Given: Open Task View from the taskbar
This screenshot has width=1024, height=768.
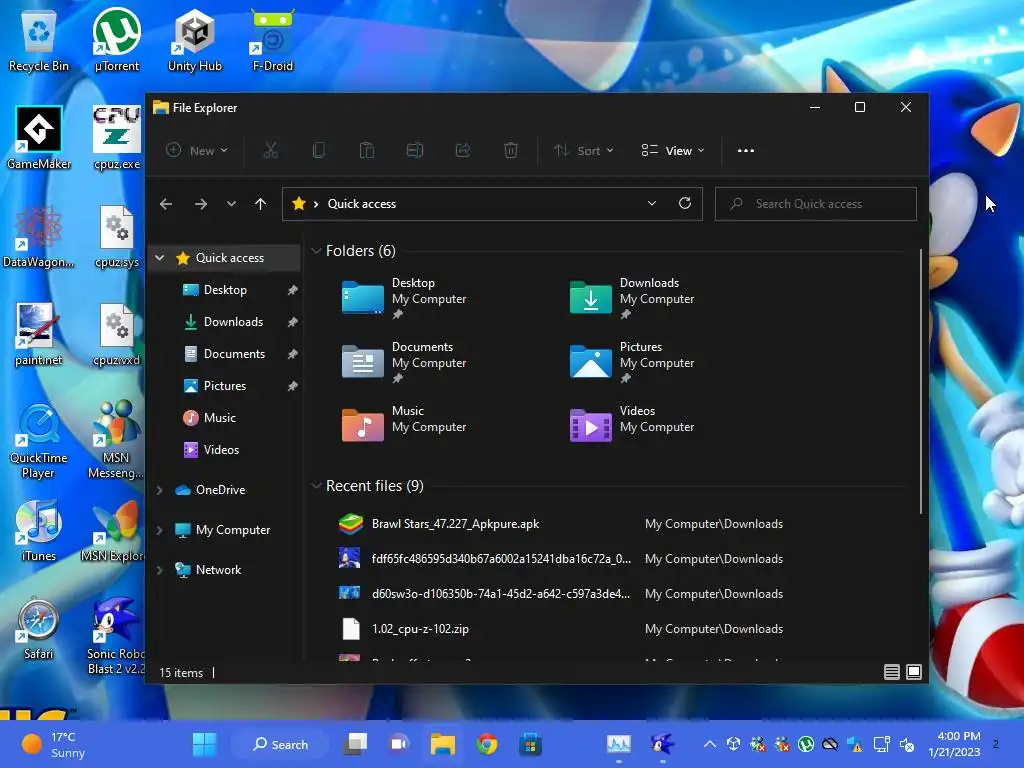Looking at the screenshot, I should pos(356,744).
